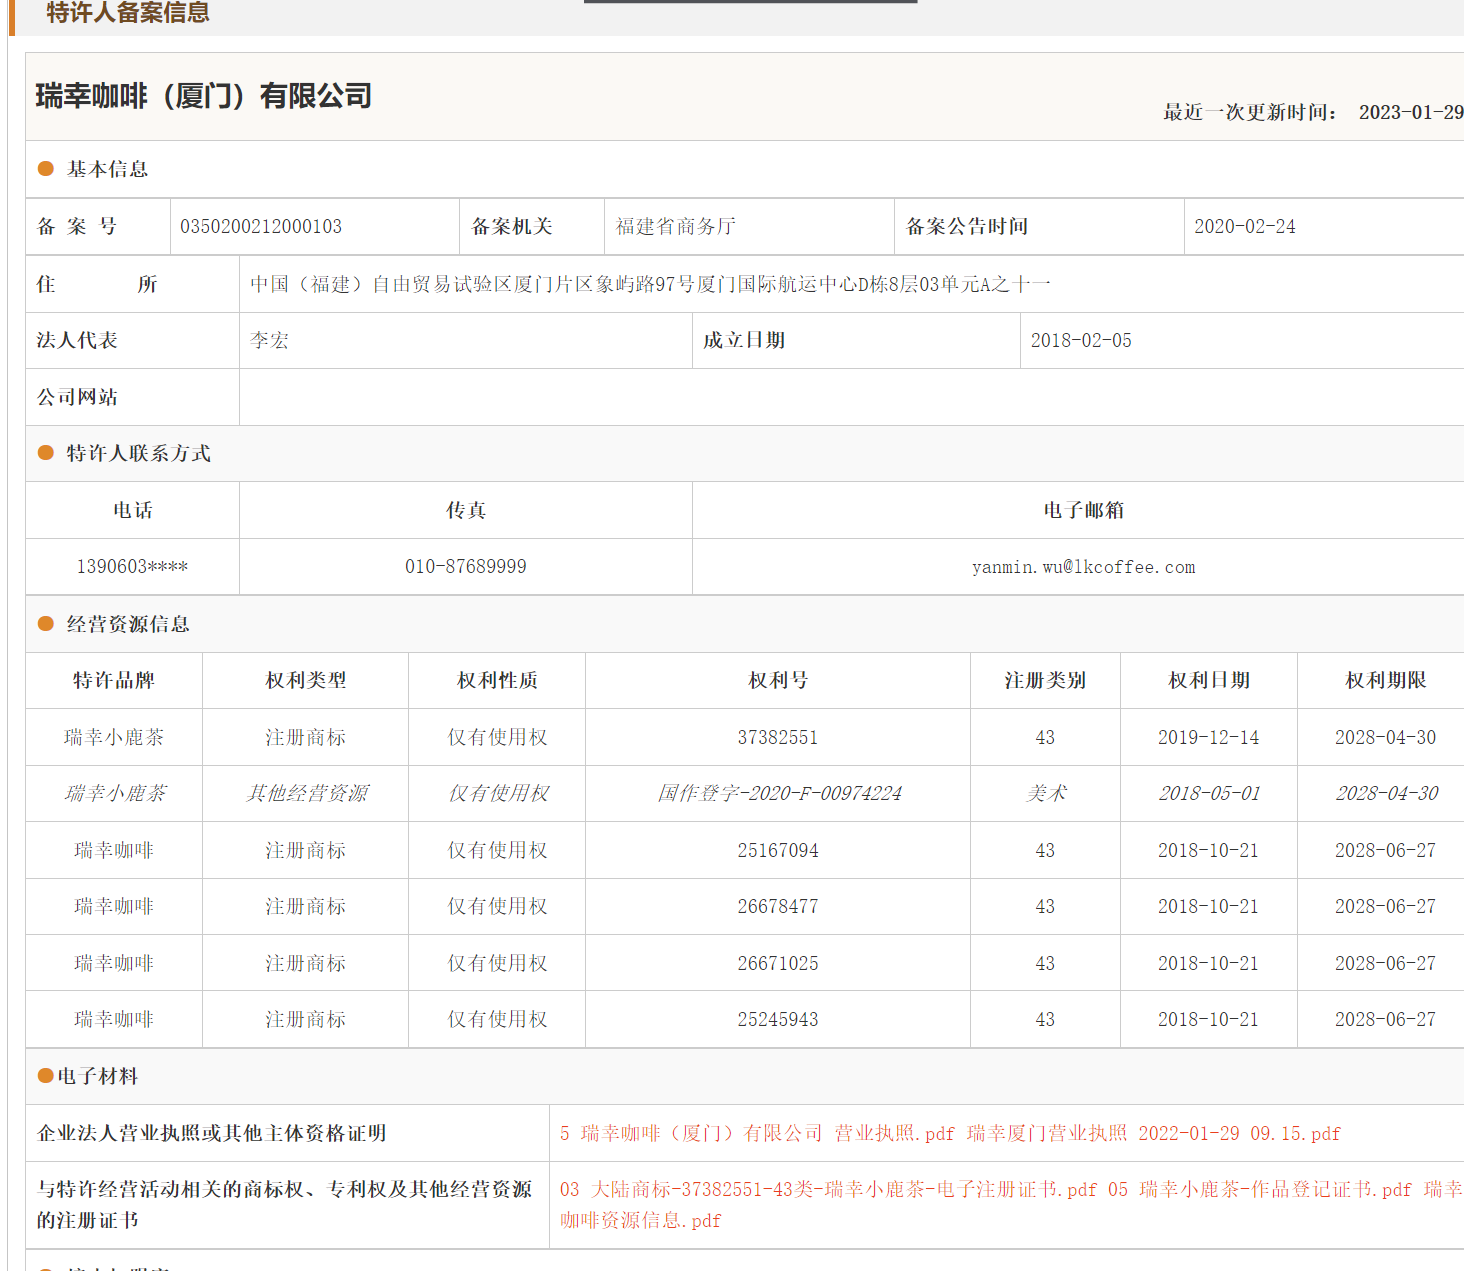This screenshot has height=1271, width=1464.
Task: Click the company name 瑞幸咖啡（厦门）有限公司 heading
Action: point(204,96)
